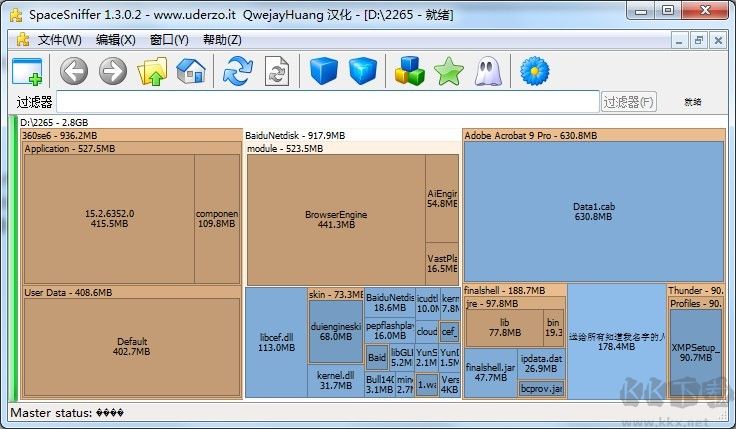
Task: Click the module - 523.5MB header
Action: coord(352,149)
